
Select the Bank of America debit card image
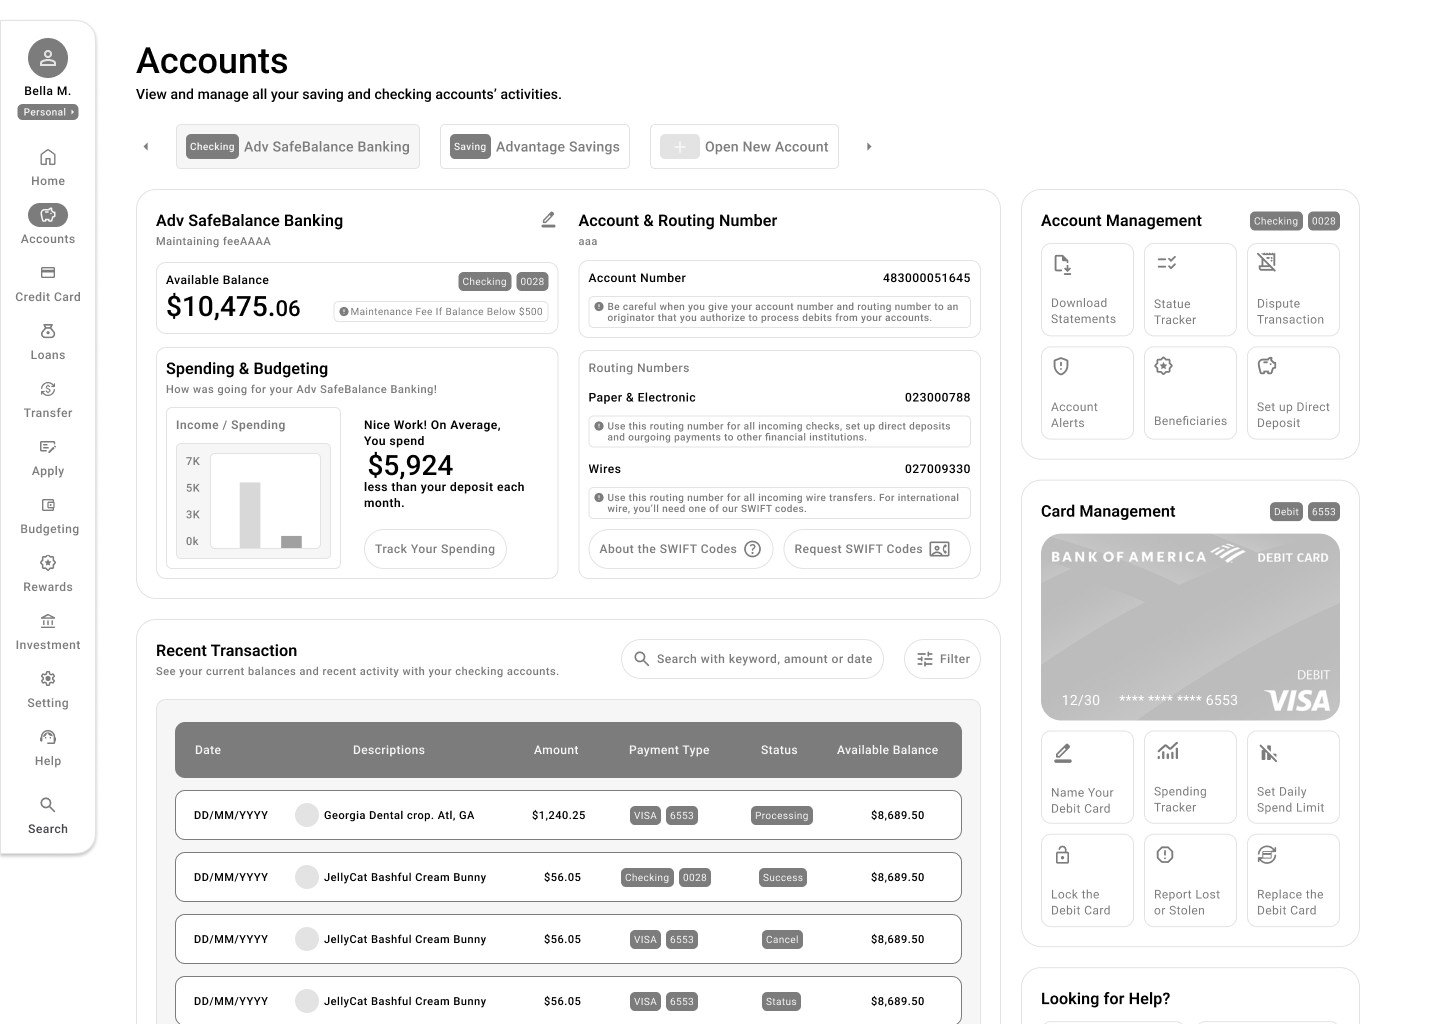pyautogui.click(x=1190, y=627)
